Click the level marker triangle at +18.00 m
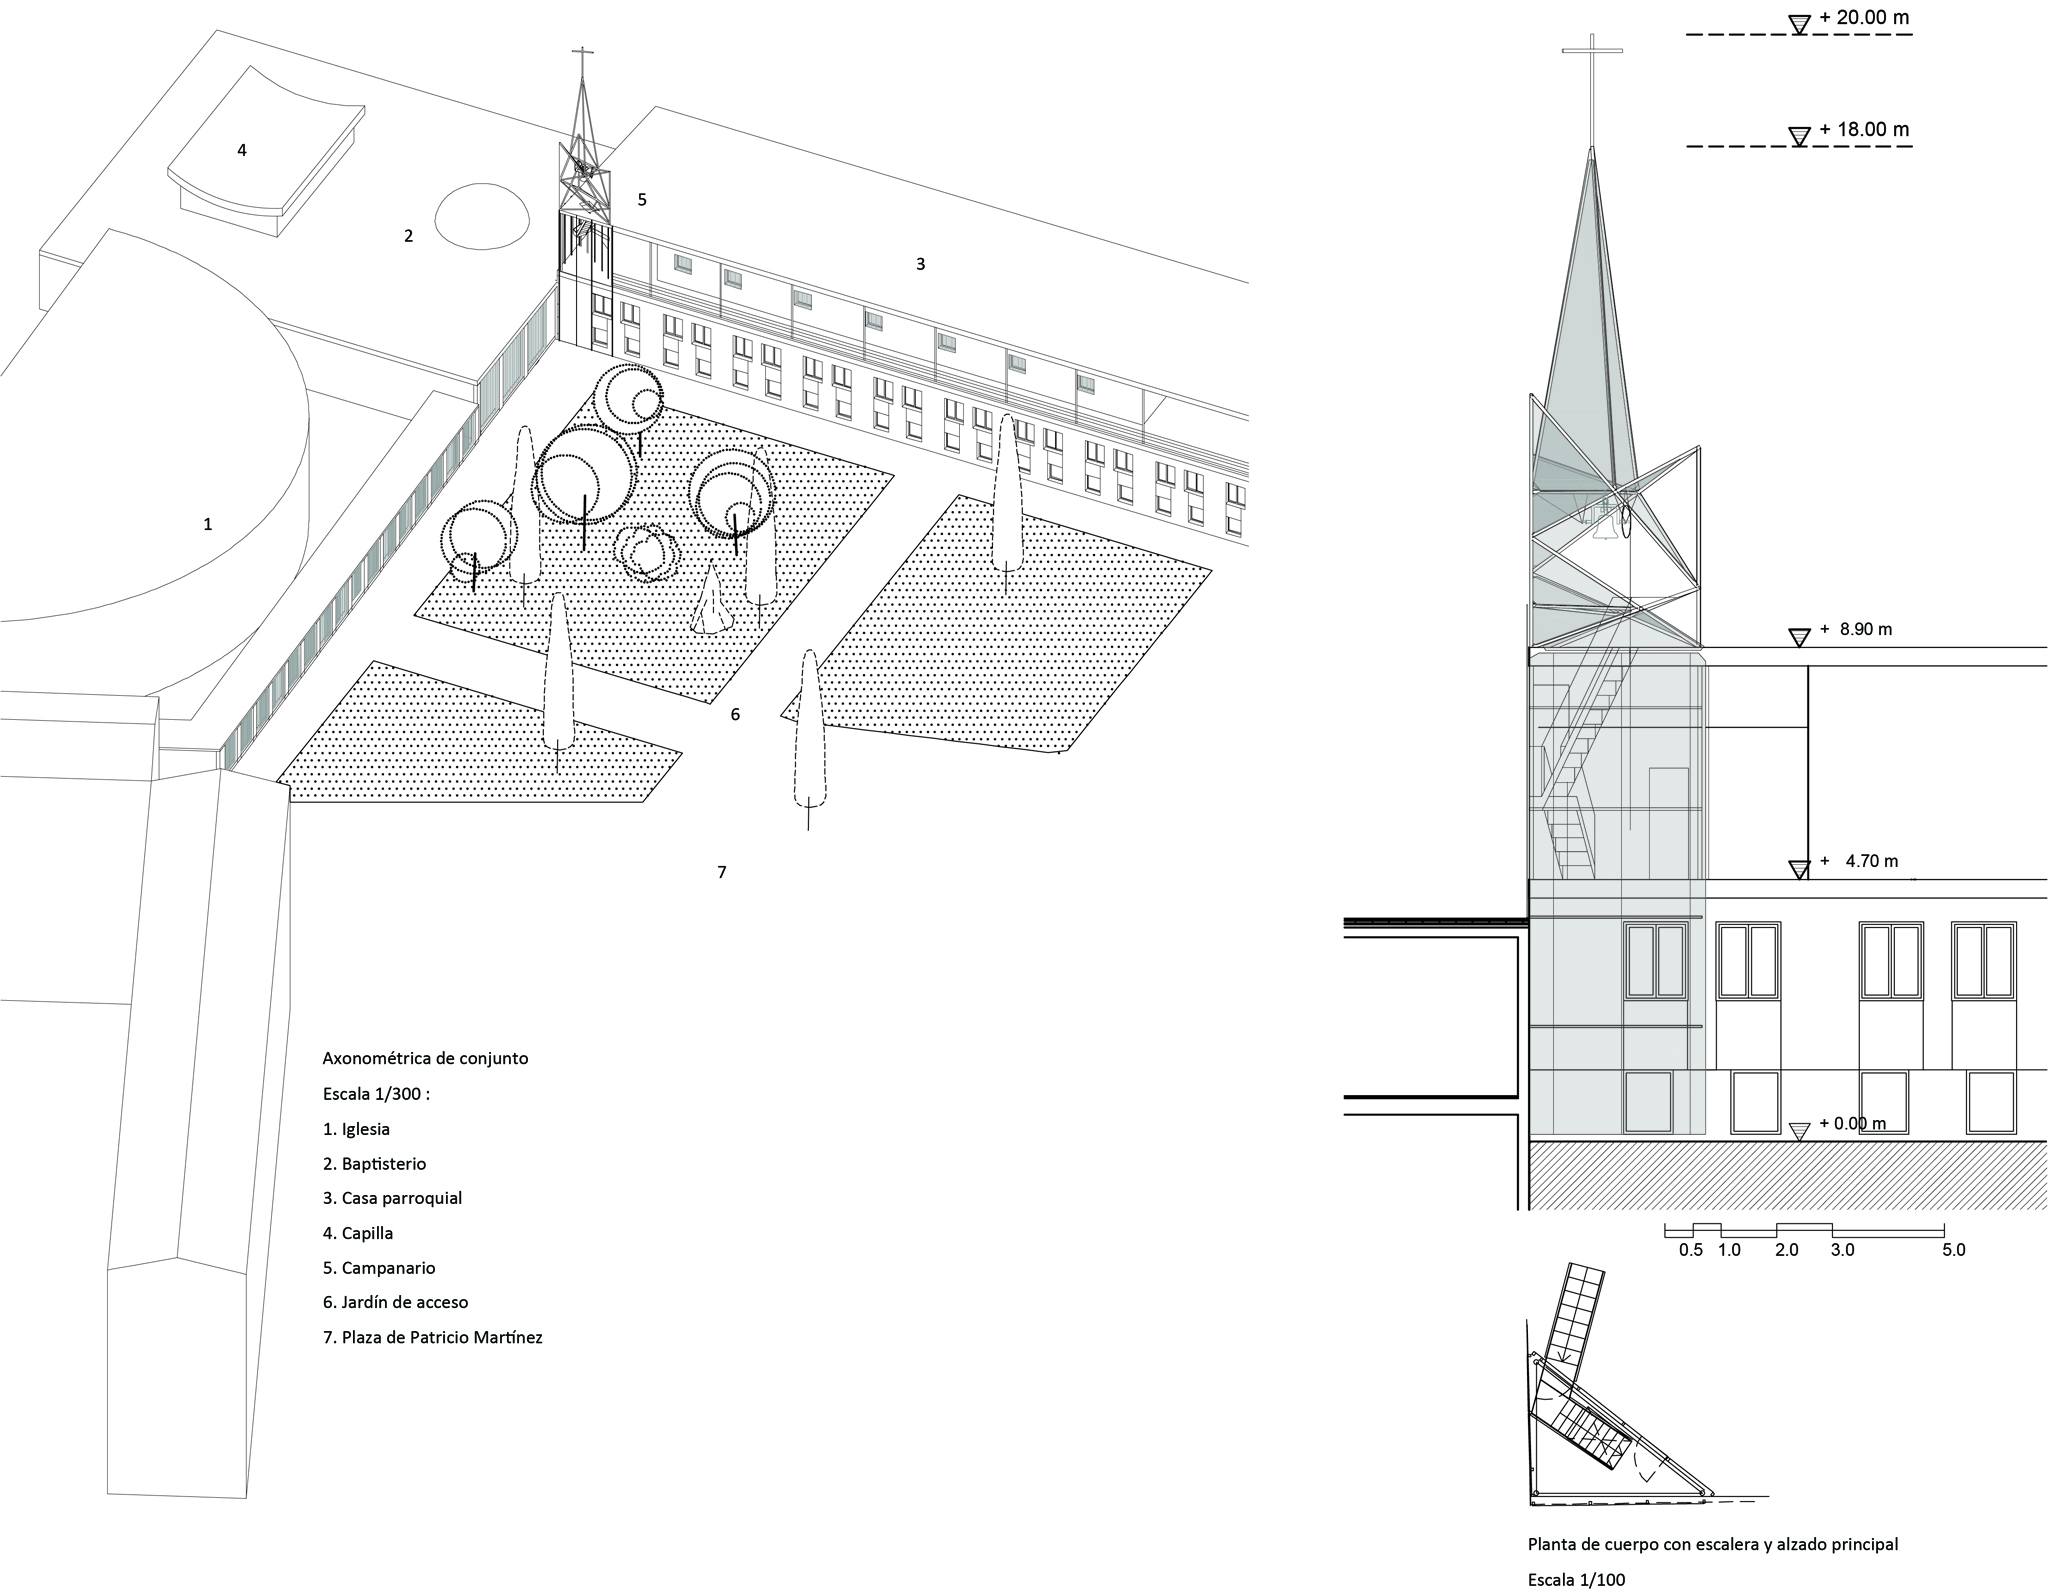This screenshot has height=1595, width=2048. coord(1799,137)
